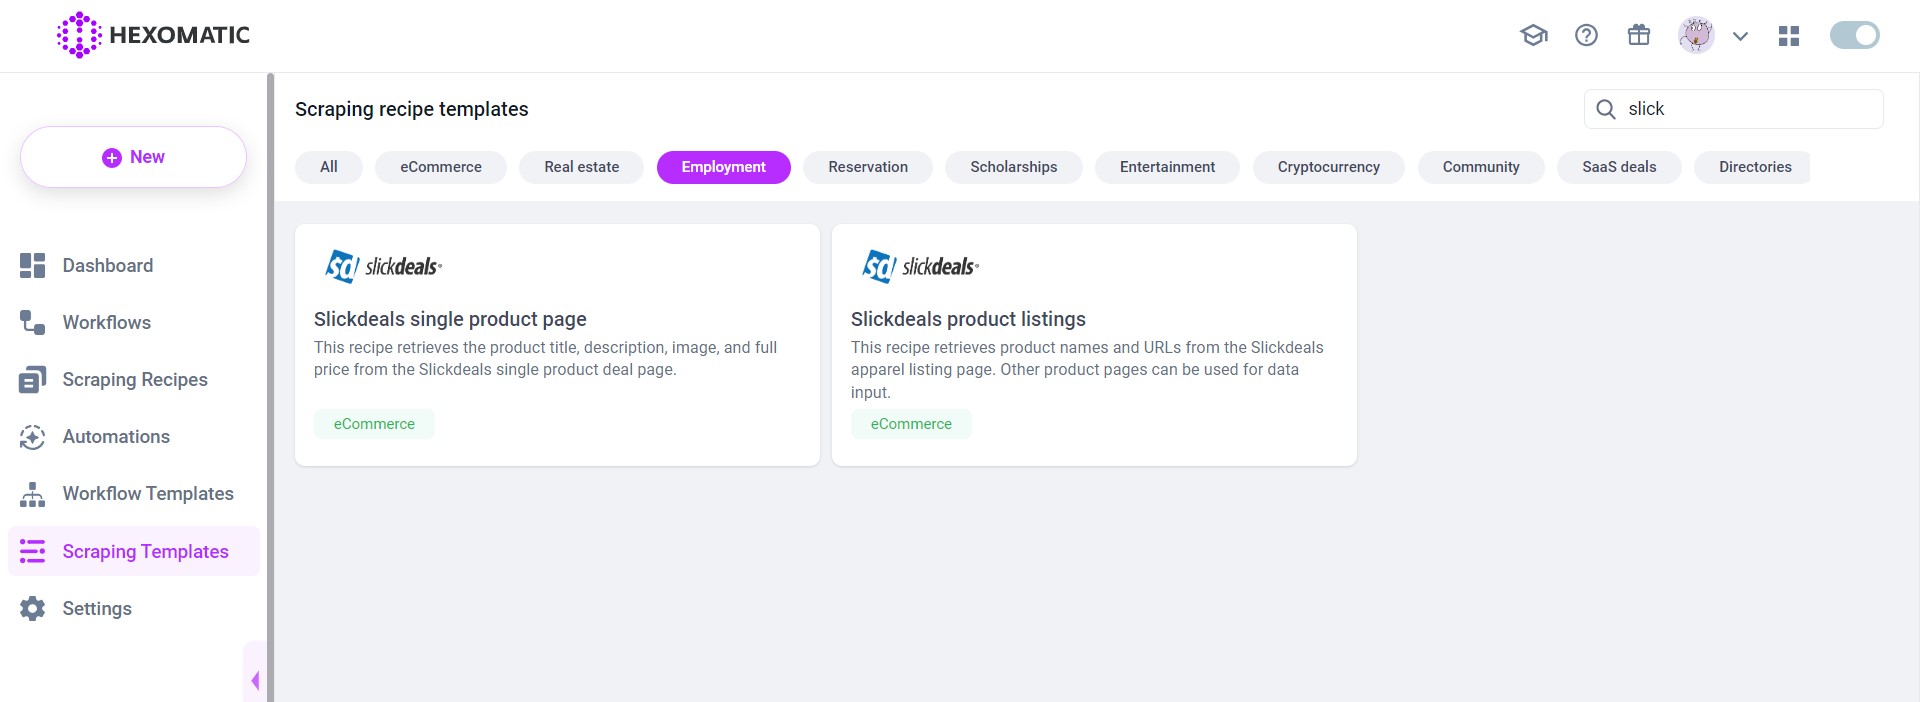This screenshot has width=1920, height=702.
Task: Click the Dashboard sidebar icon
Action: point(32,265)
